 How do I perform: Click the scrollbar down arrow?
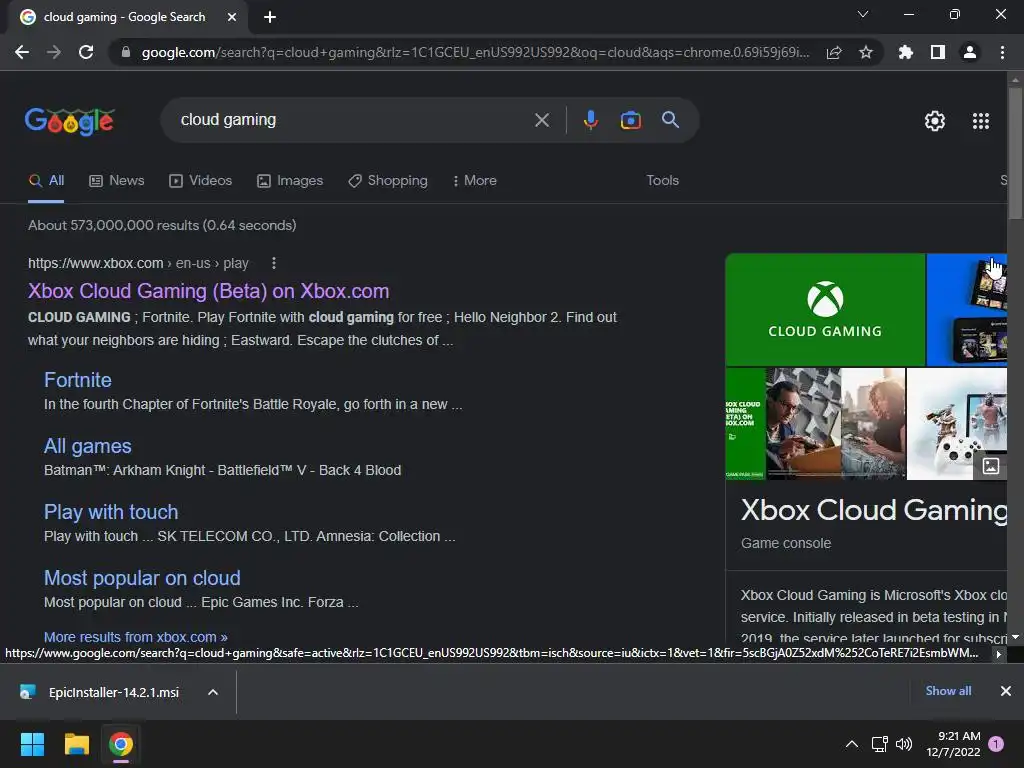pyautogui.click(x=1015, y=636)
